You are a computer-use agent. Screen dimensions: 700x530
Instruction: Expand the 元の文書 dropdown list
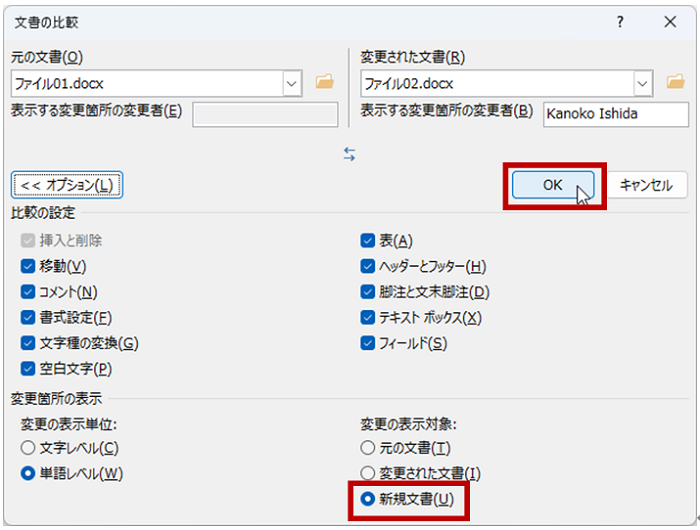(292, 83)
